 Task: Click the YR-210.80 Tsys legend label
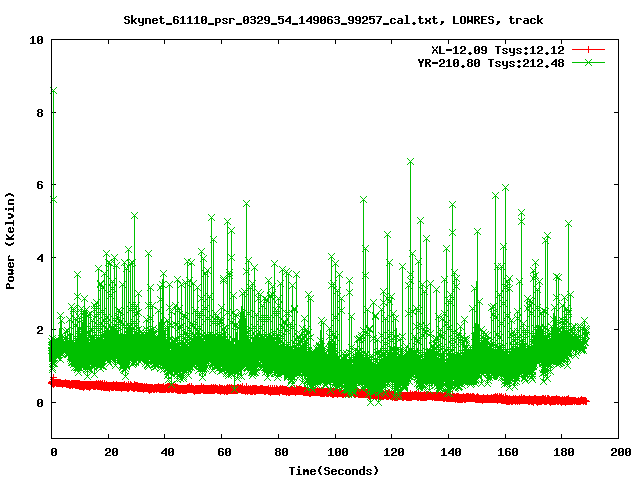[x=492, y=62]
